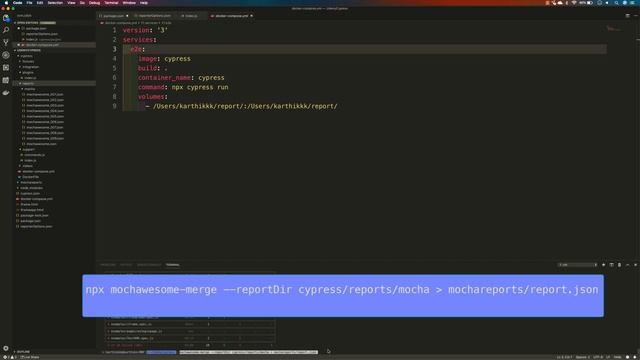Open the File menu
The width and height of the screenshot is (640, 360).
29,3
